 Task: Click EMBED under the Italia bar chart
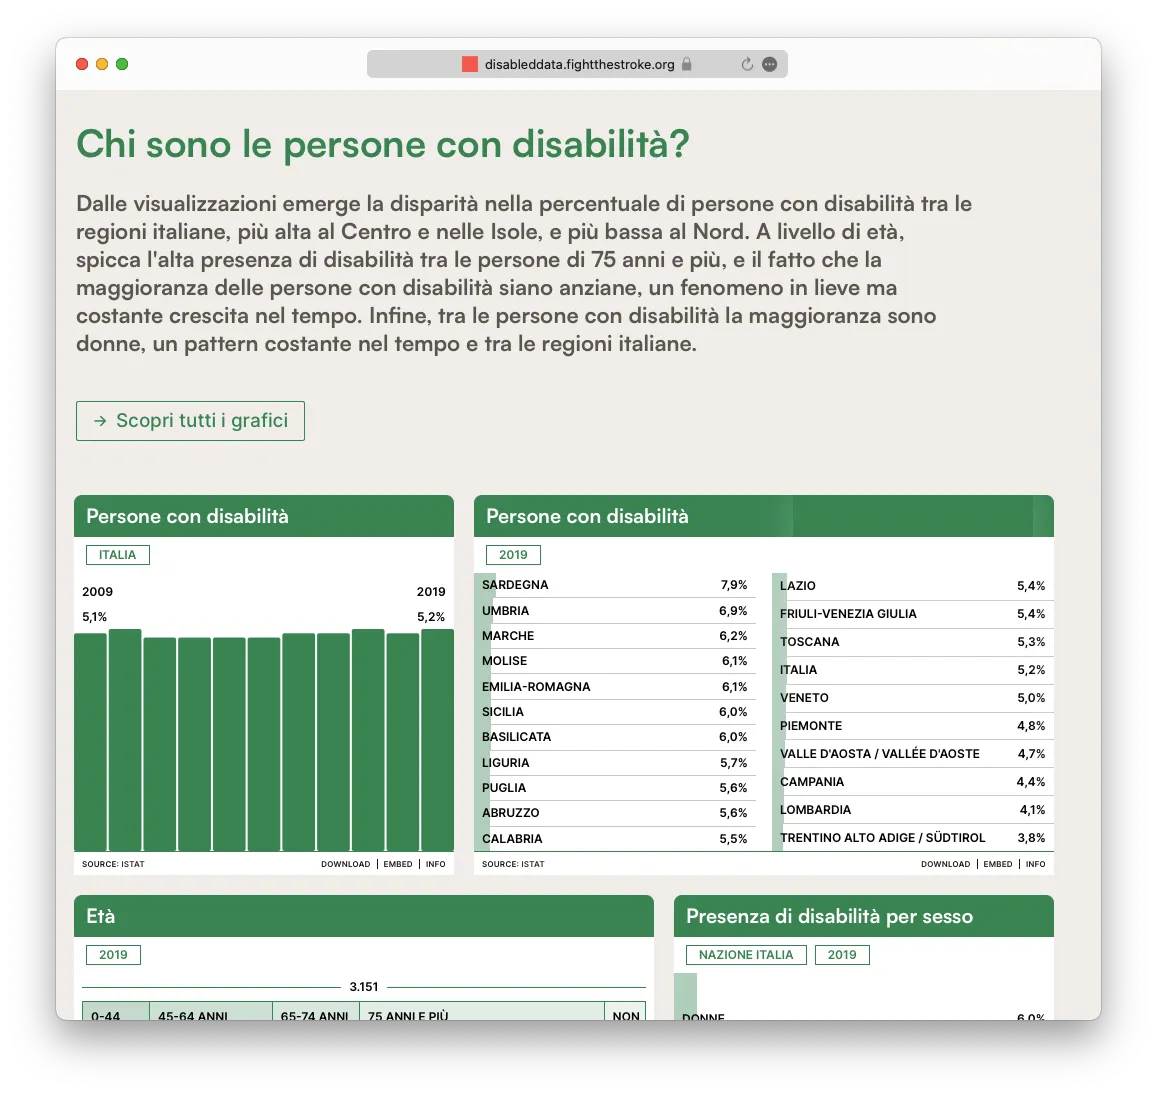click(398, 864)
